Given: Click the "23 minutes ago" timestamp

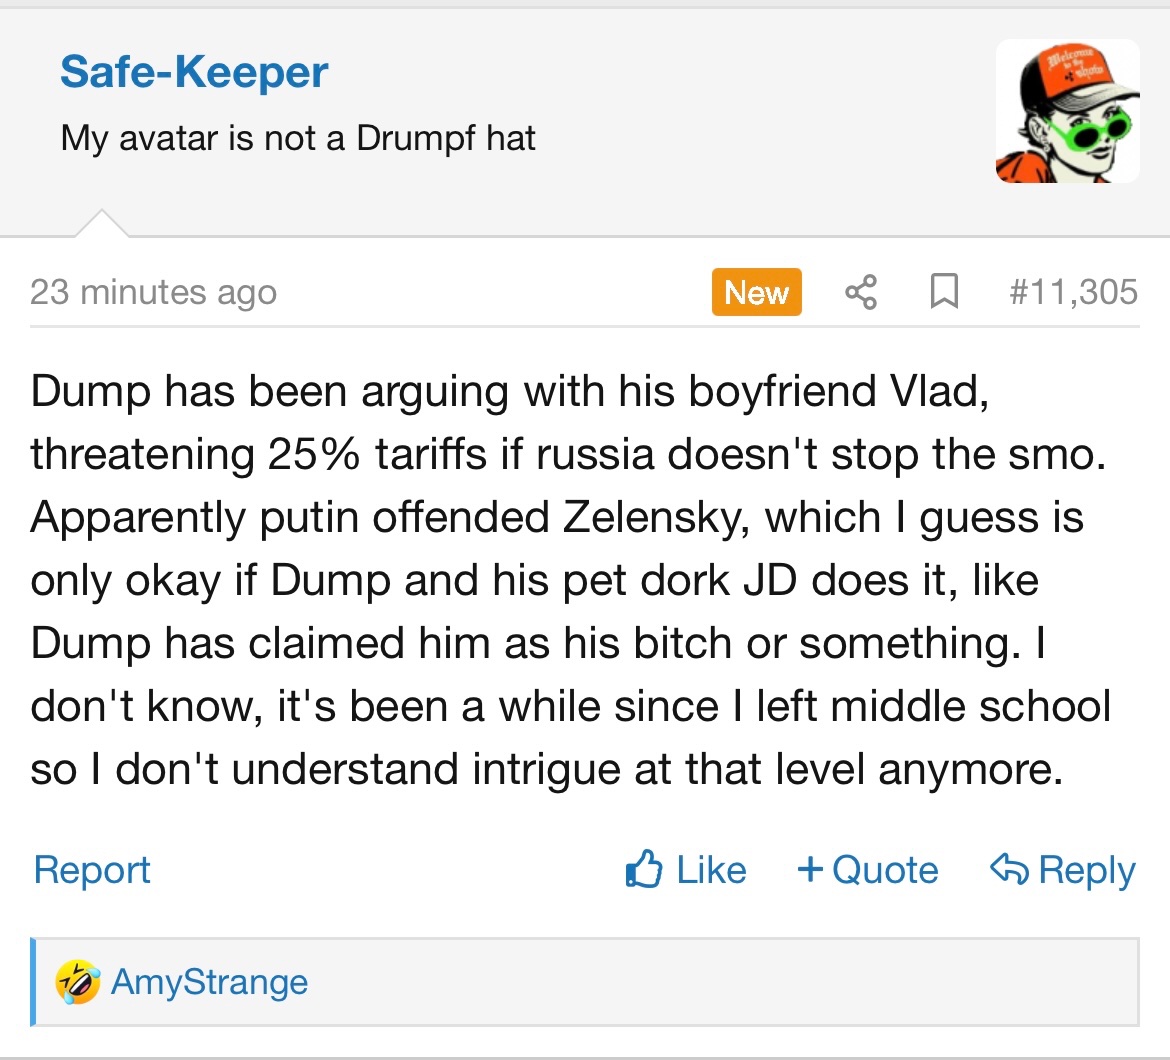Looking at the screenshot, I should point(153,293).
